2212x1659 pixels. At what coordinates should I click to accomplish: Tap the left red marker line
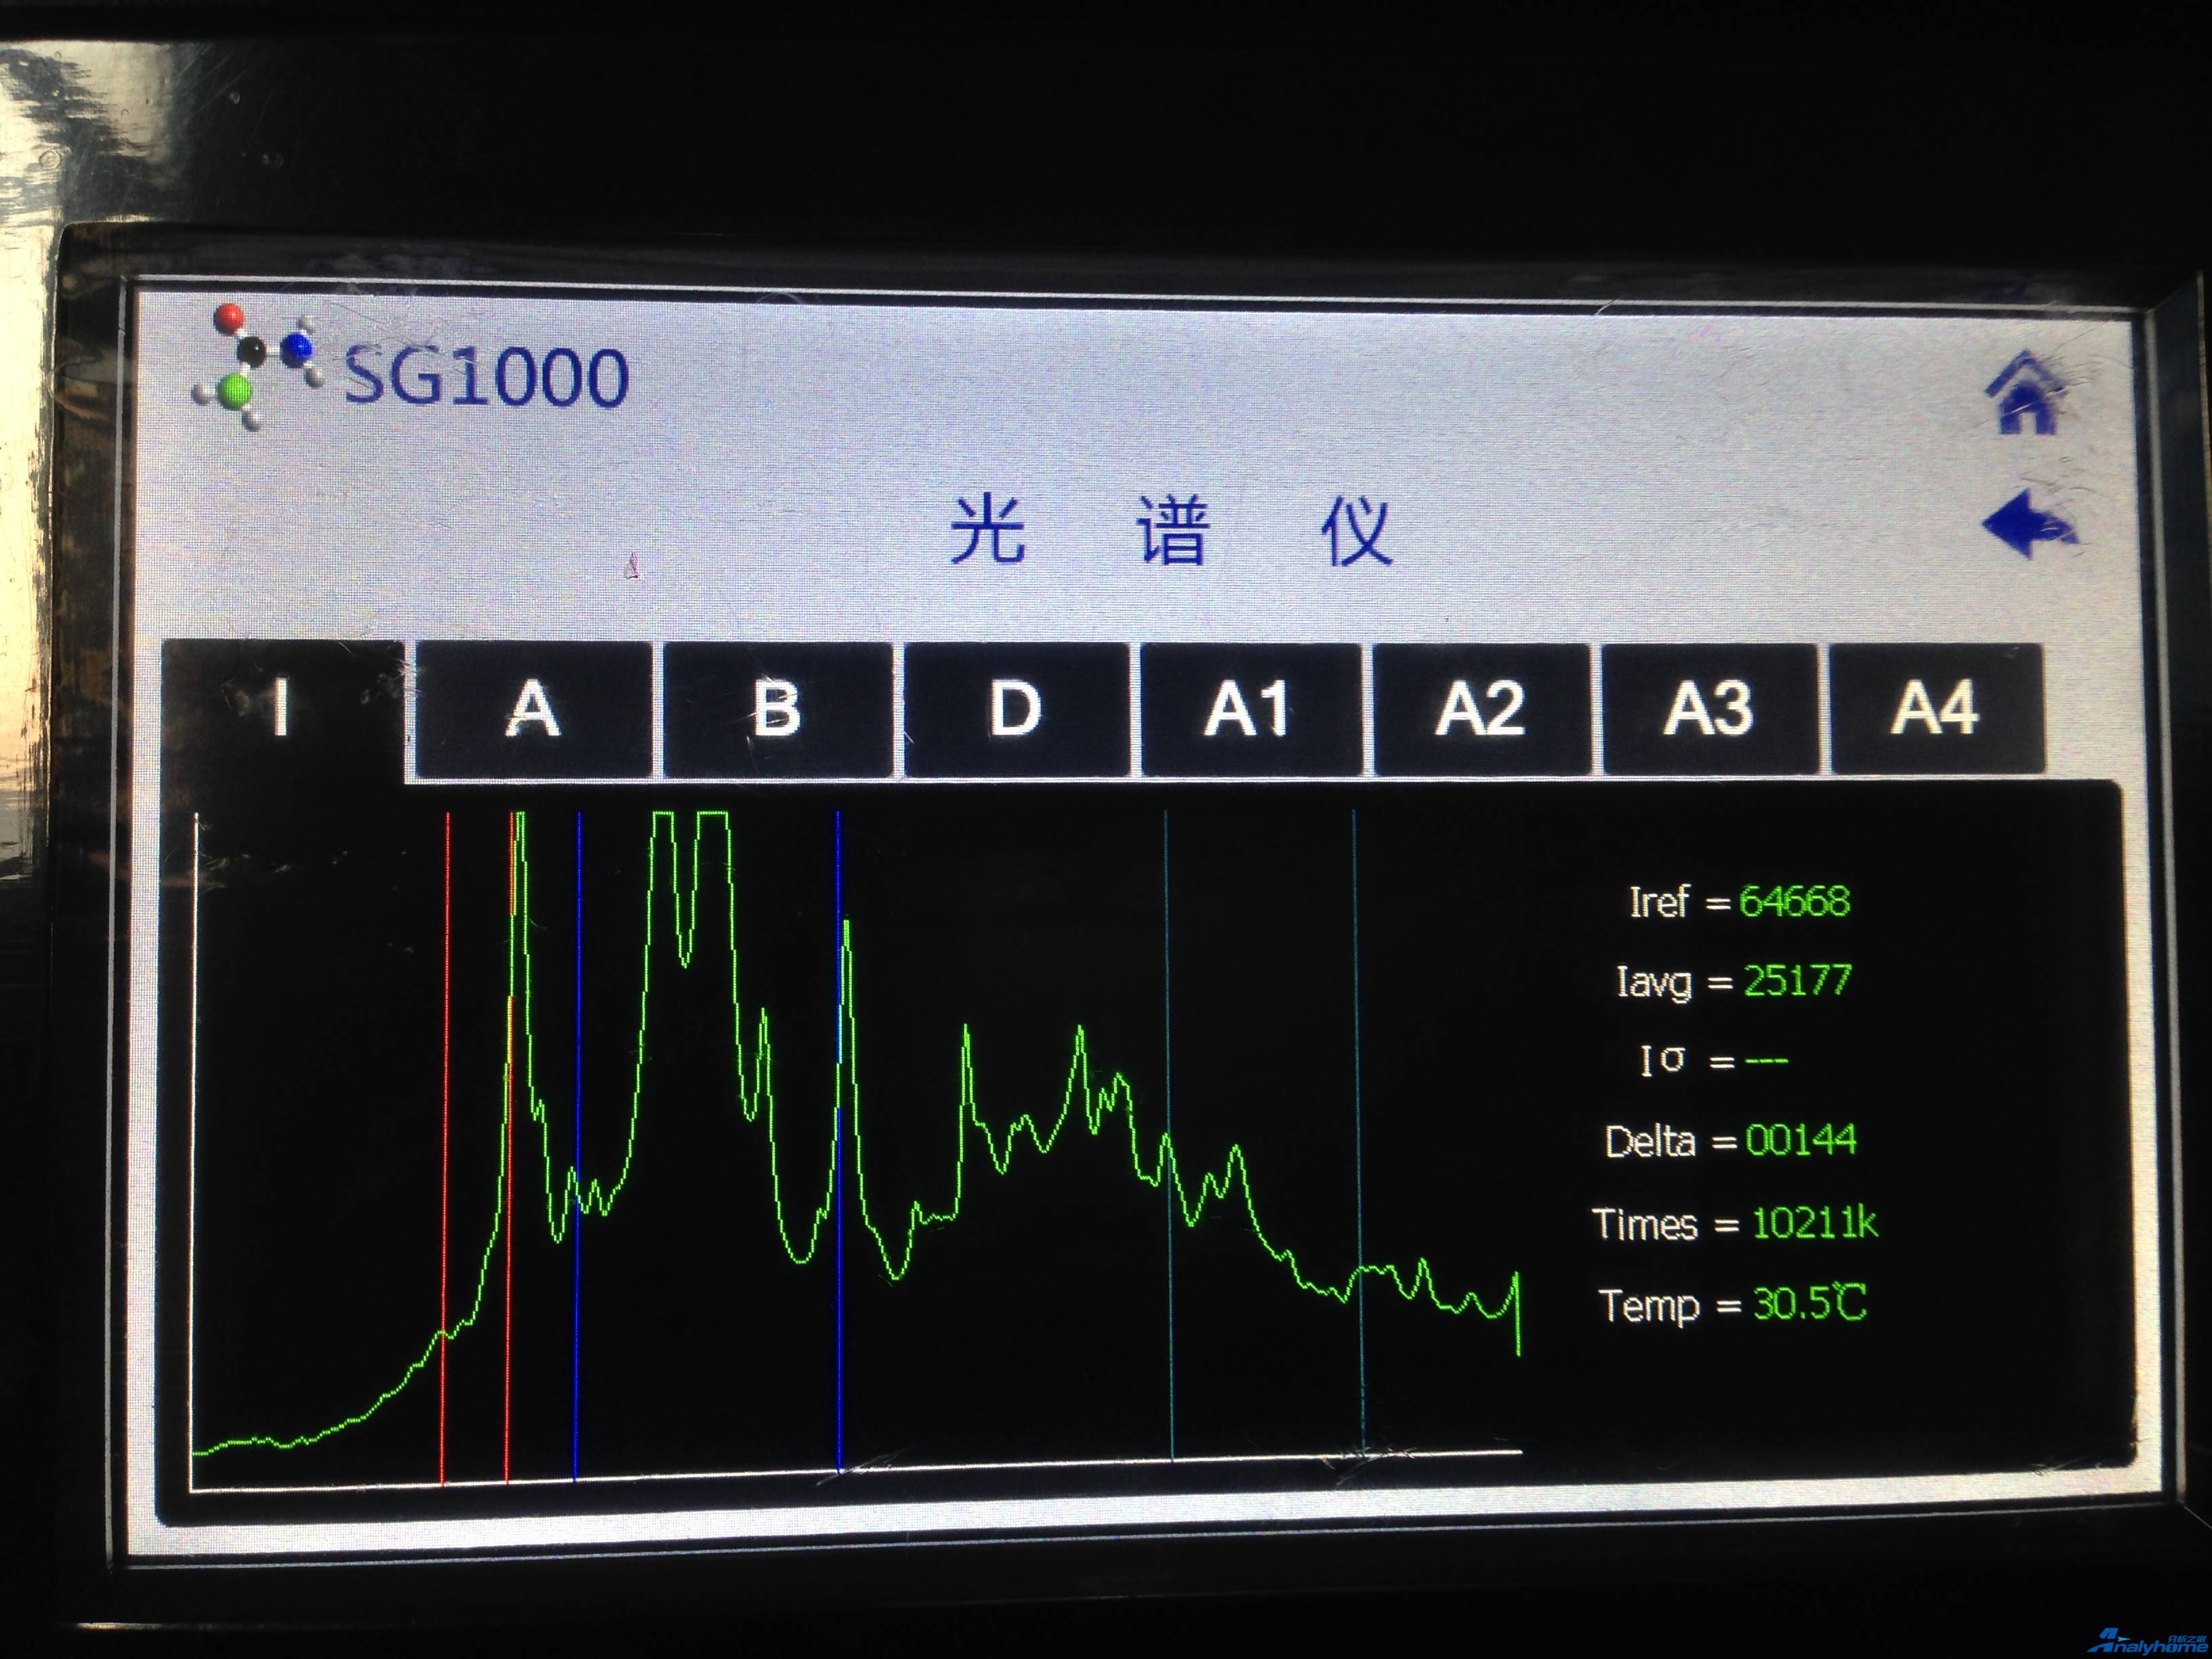[445, 1148]
